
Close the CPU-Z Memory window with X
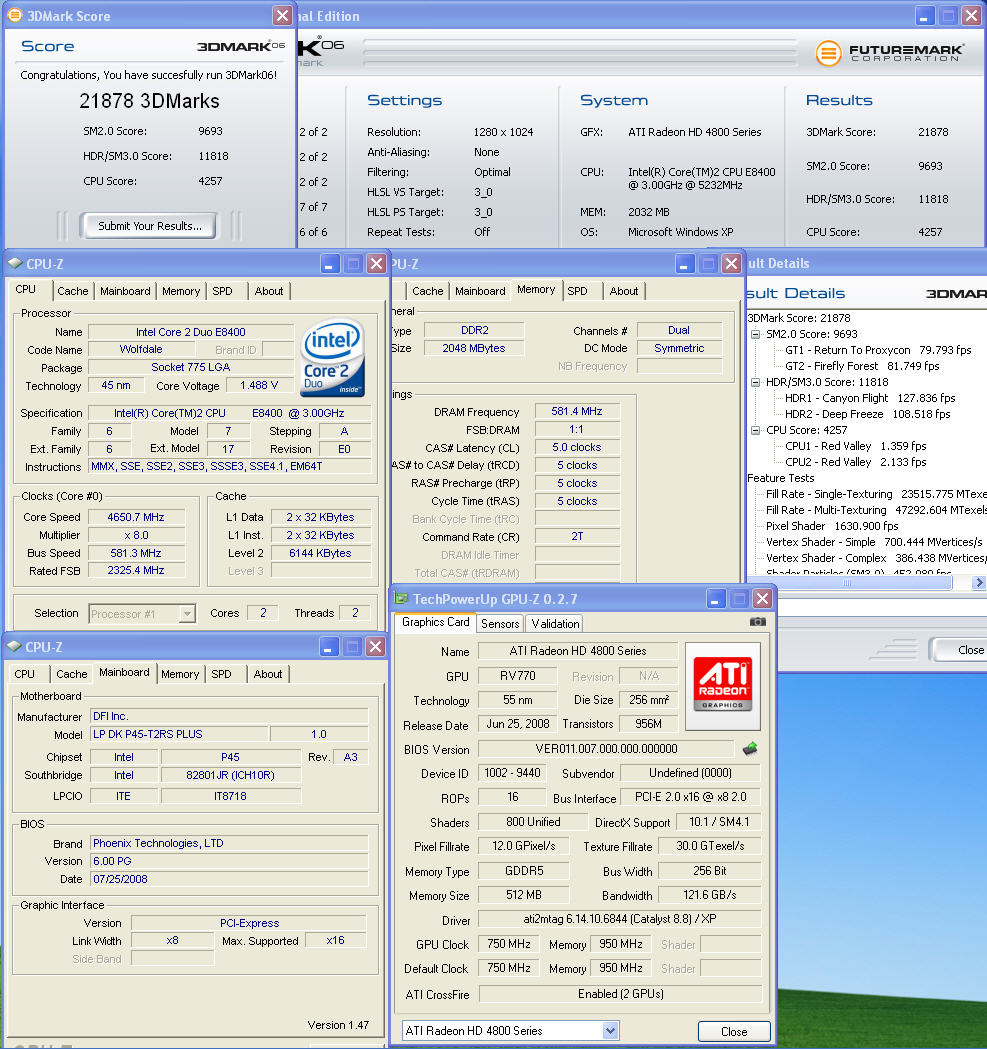click(x=731, y=264)
